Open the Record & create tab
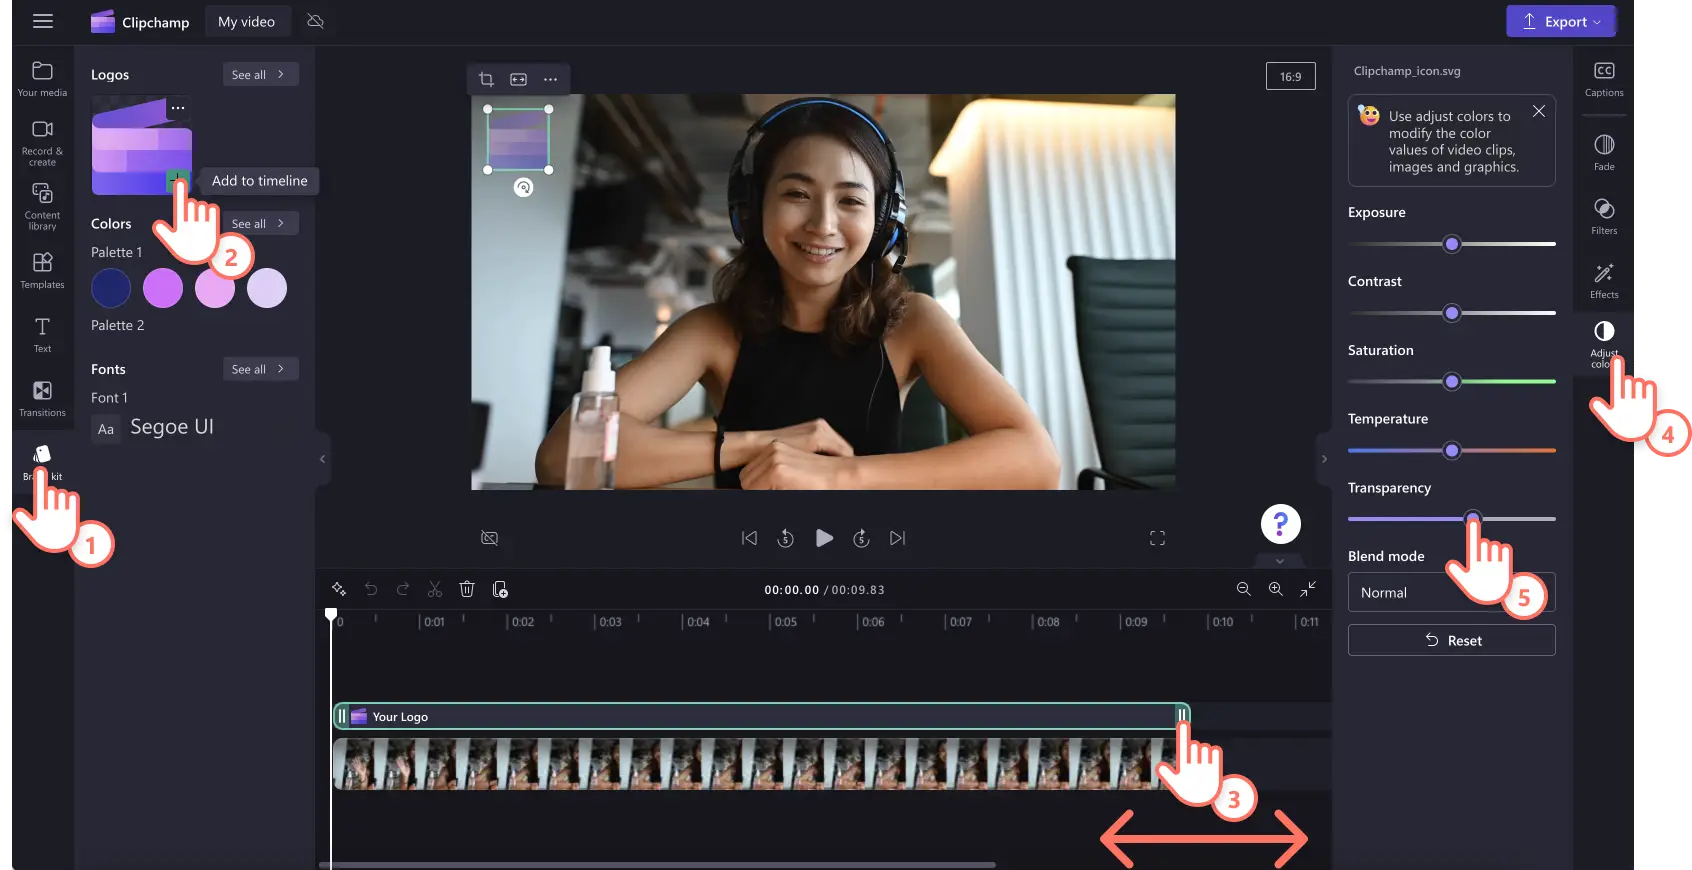Viewport: 1692px width, 870px height. pos(42,143)
